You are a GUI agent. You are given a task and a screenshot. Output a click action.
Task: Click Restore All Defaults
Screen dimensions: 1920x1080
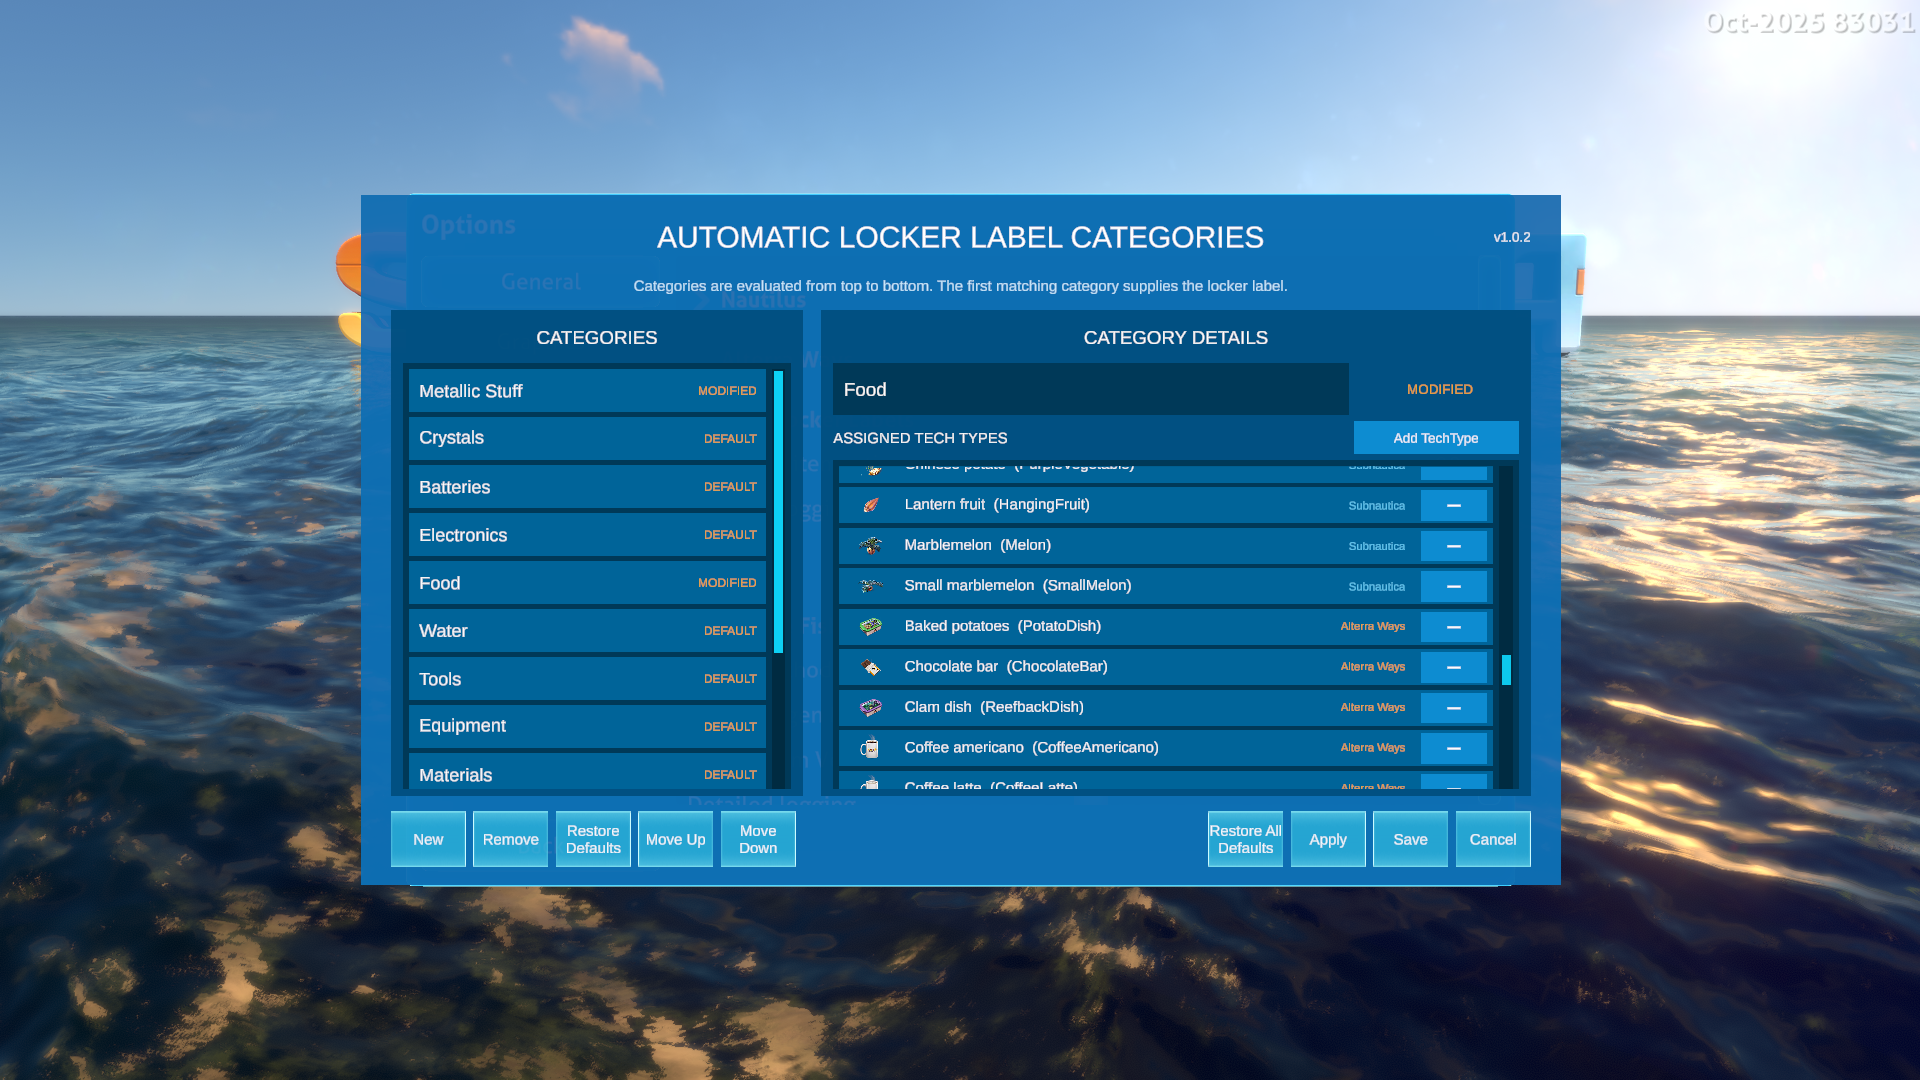coord(1245,839)
